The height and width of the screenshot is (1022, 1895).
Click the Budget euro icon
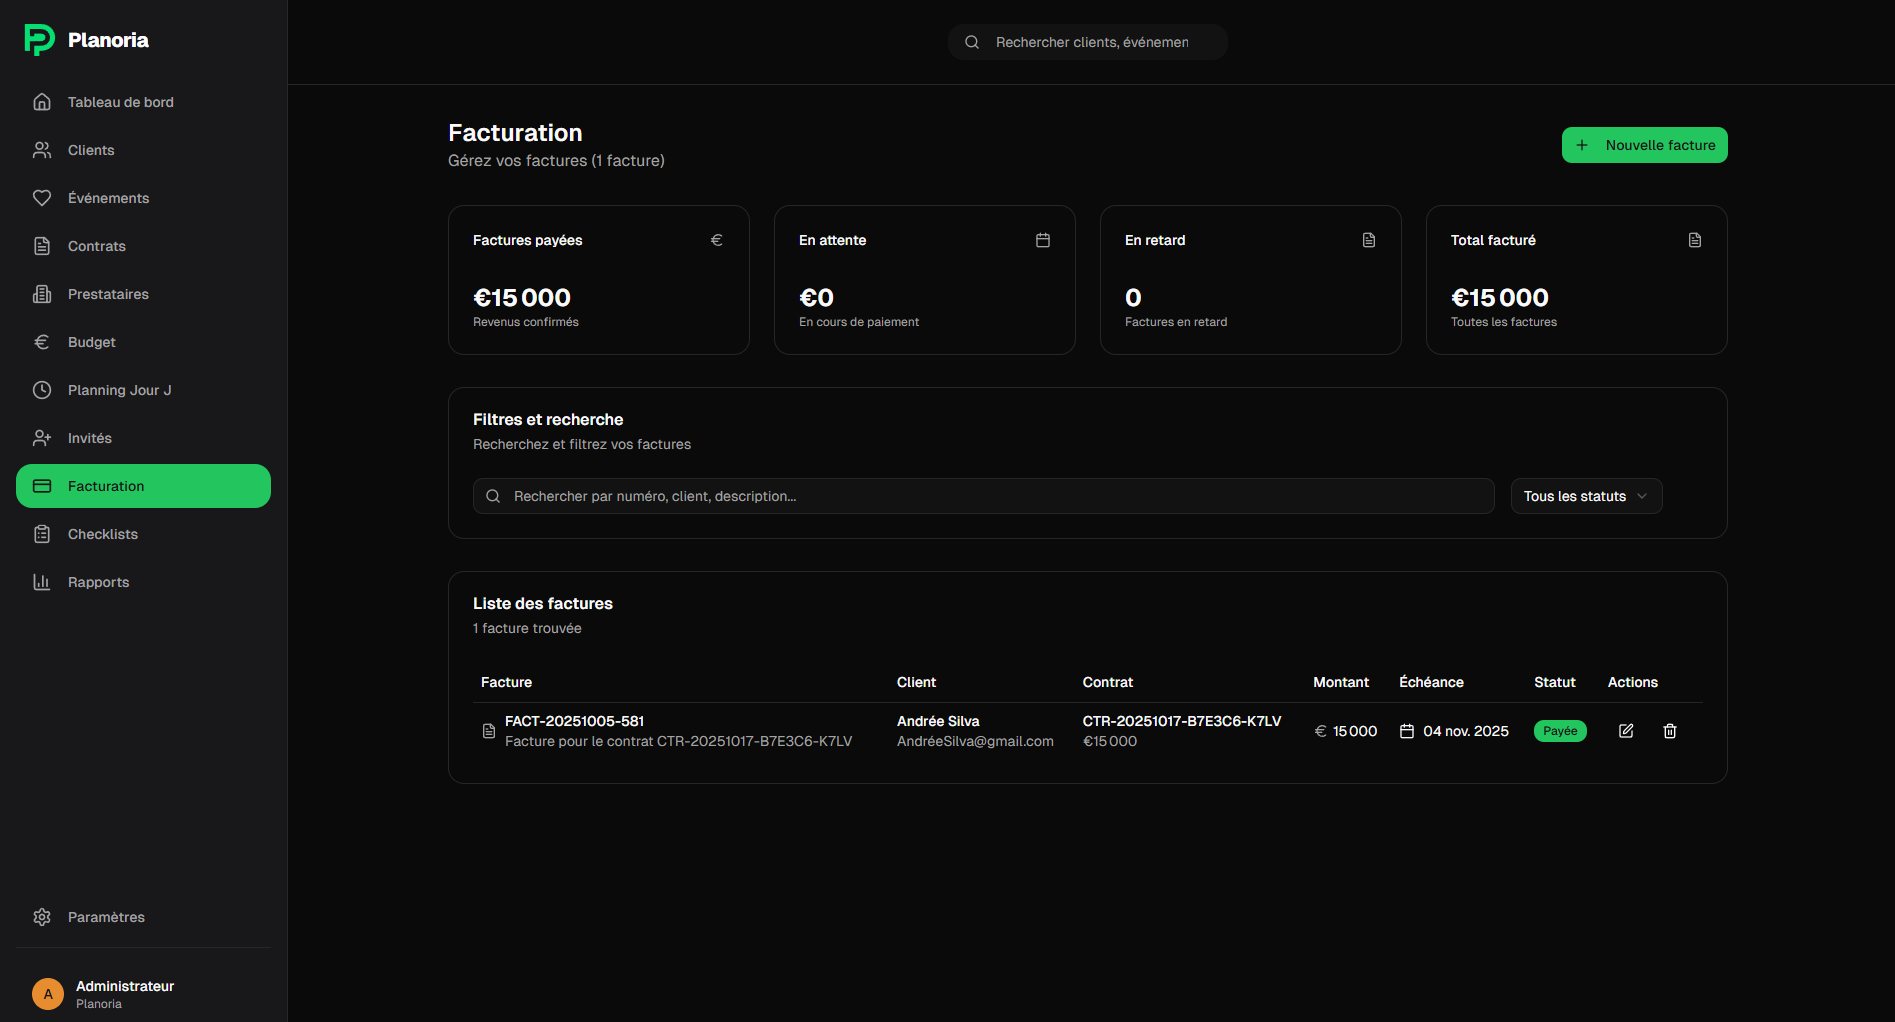[x=42, y=342]
